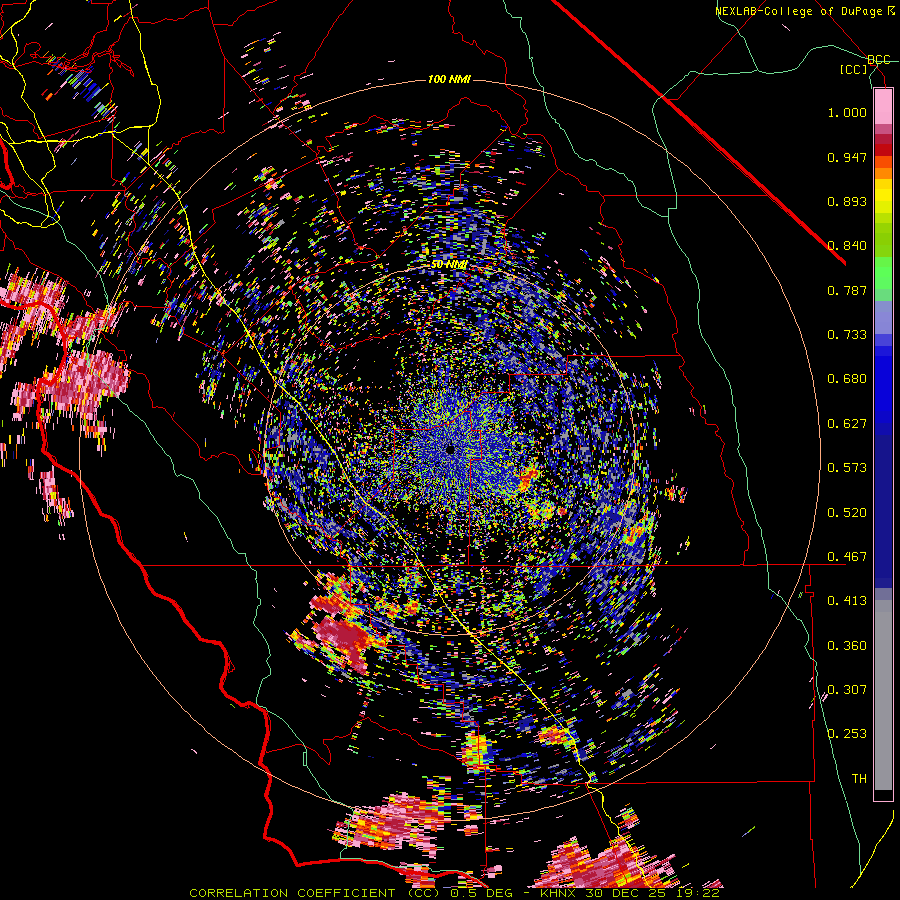Click the 0.520 legend value

847,513
